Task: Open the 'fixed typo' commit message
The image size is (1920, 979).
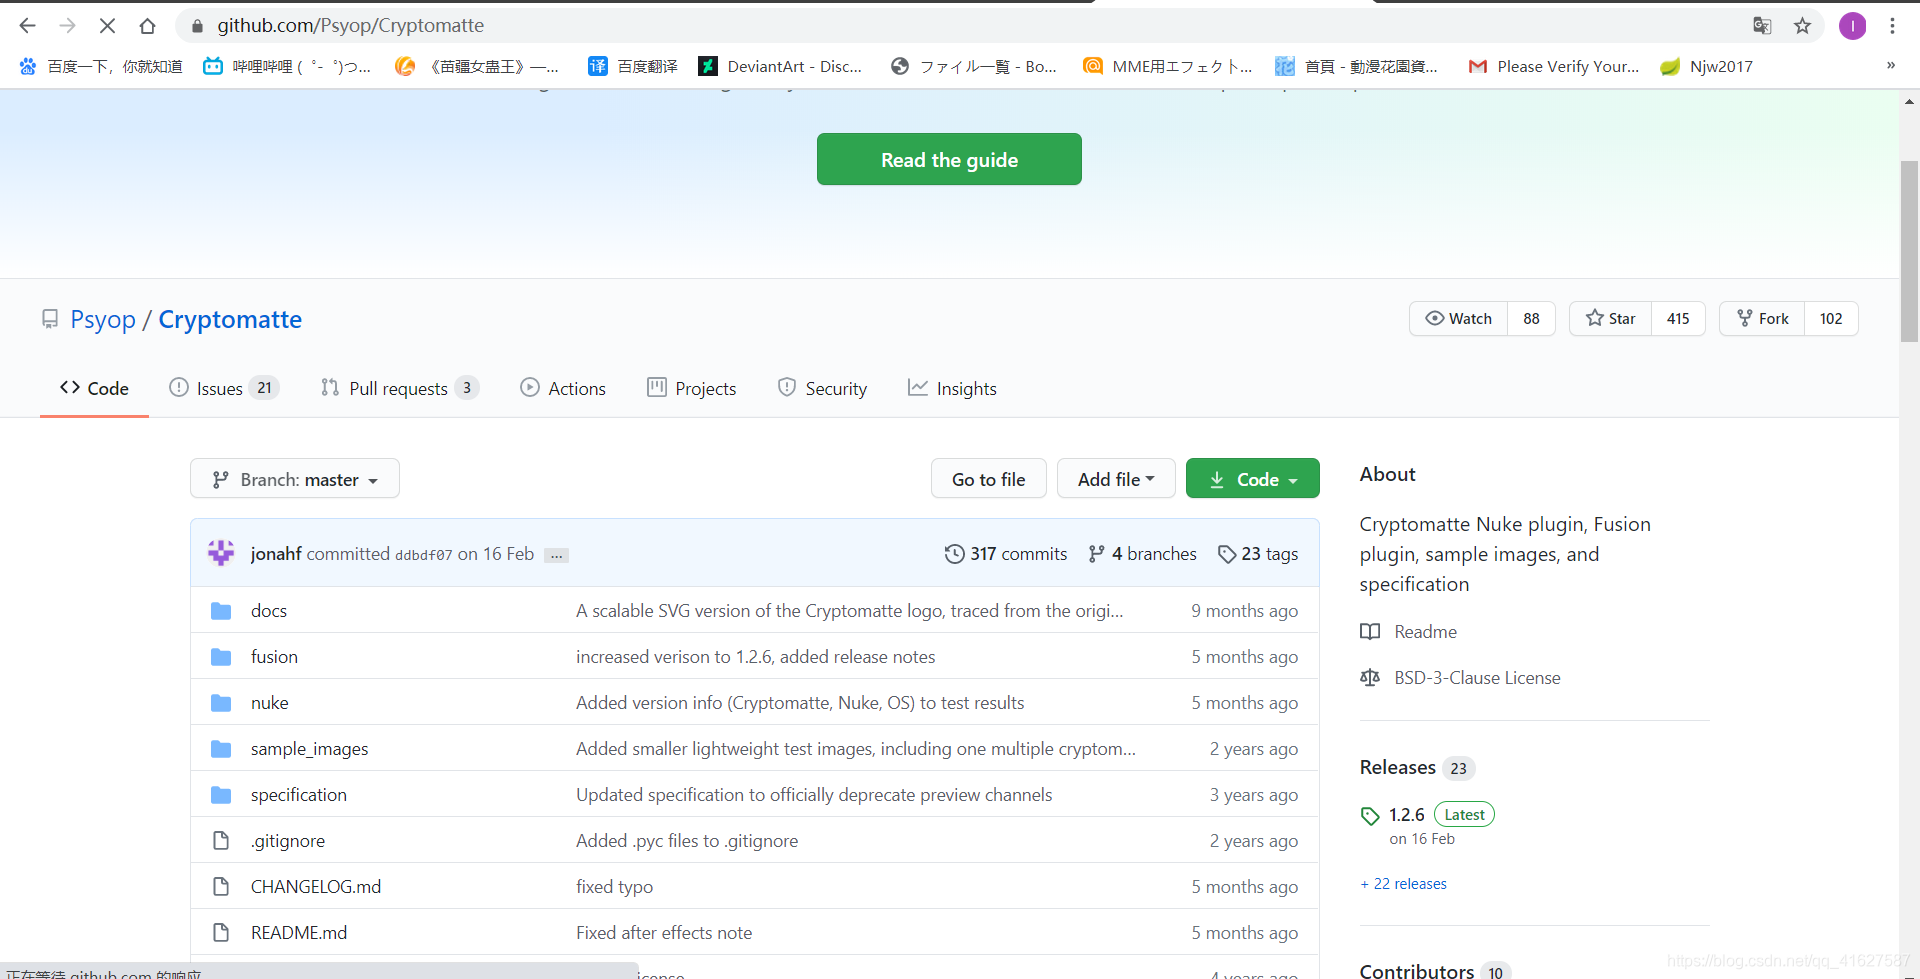Action: pos(614,886)
